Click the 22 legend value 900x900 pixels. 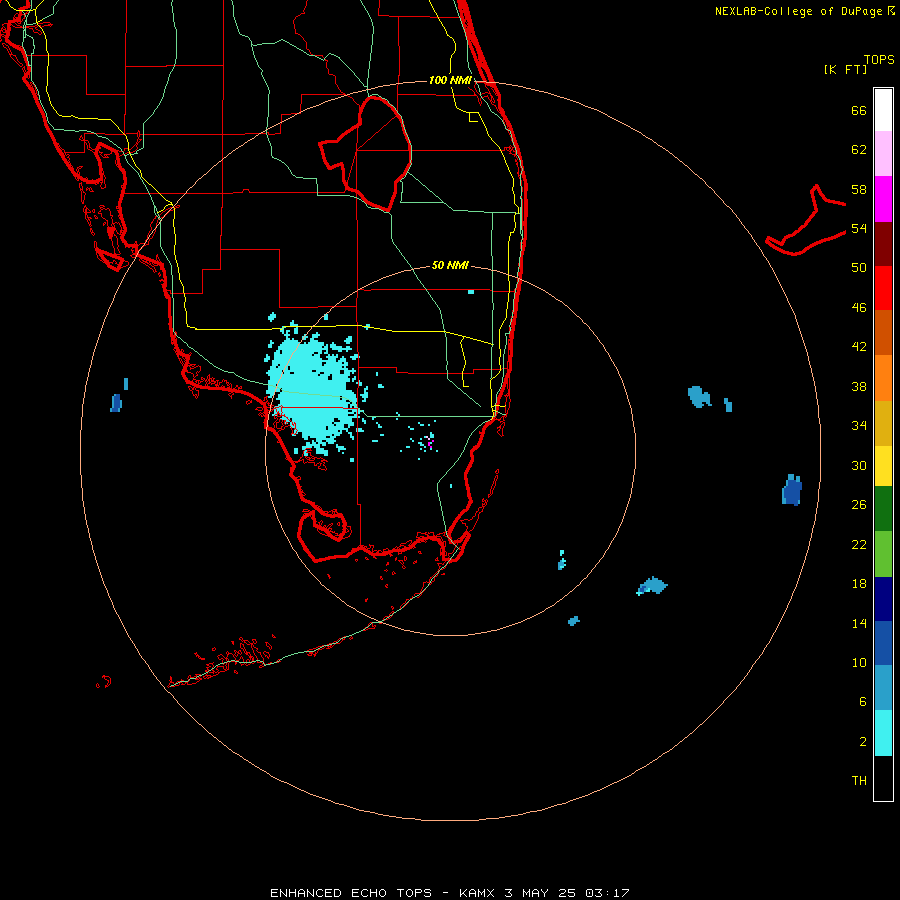tap(859, 544)
